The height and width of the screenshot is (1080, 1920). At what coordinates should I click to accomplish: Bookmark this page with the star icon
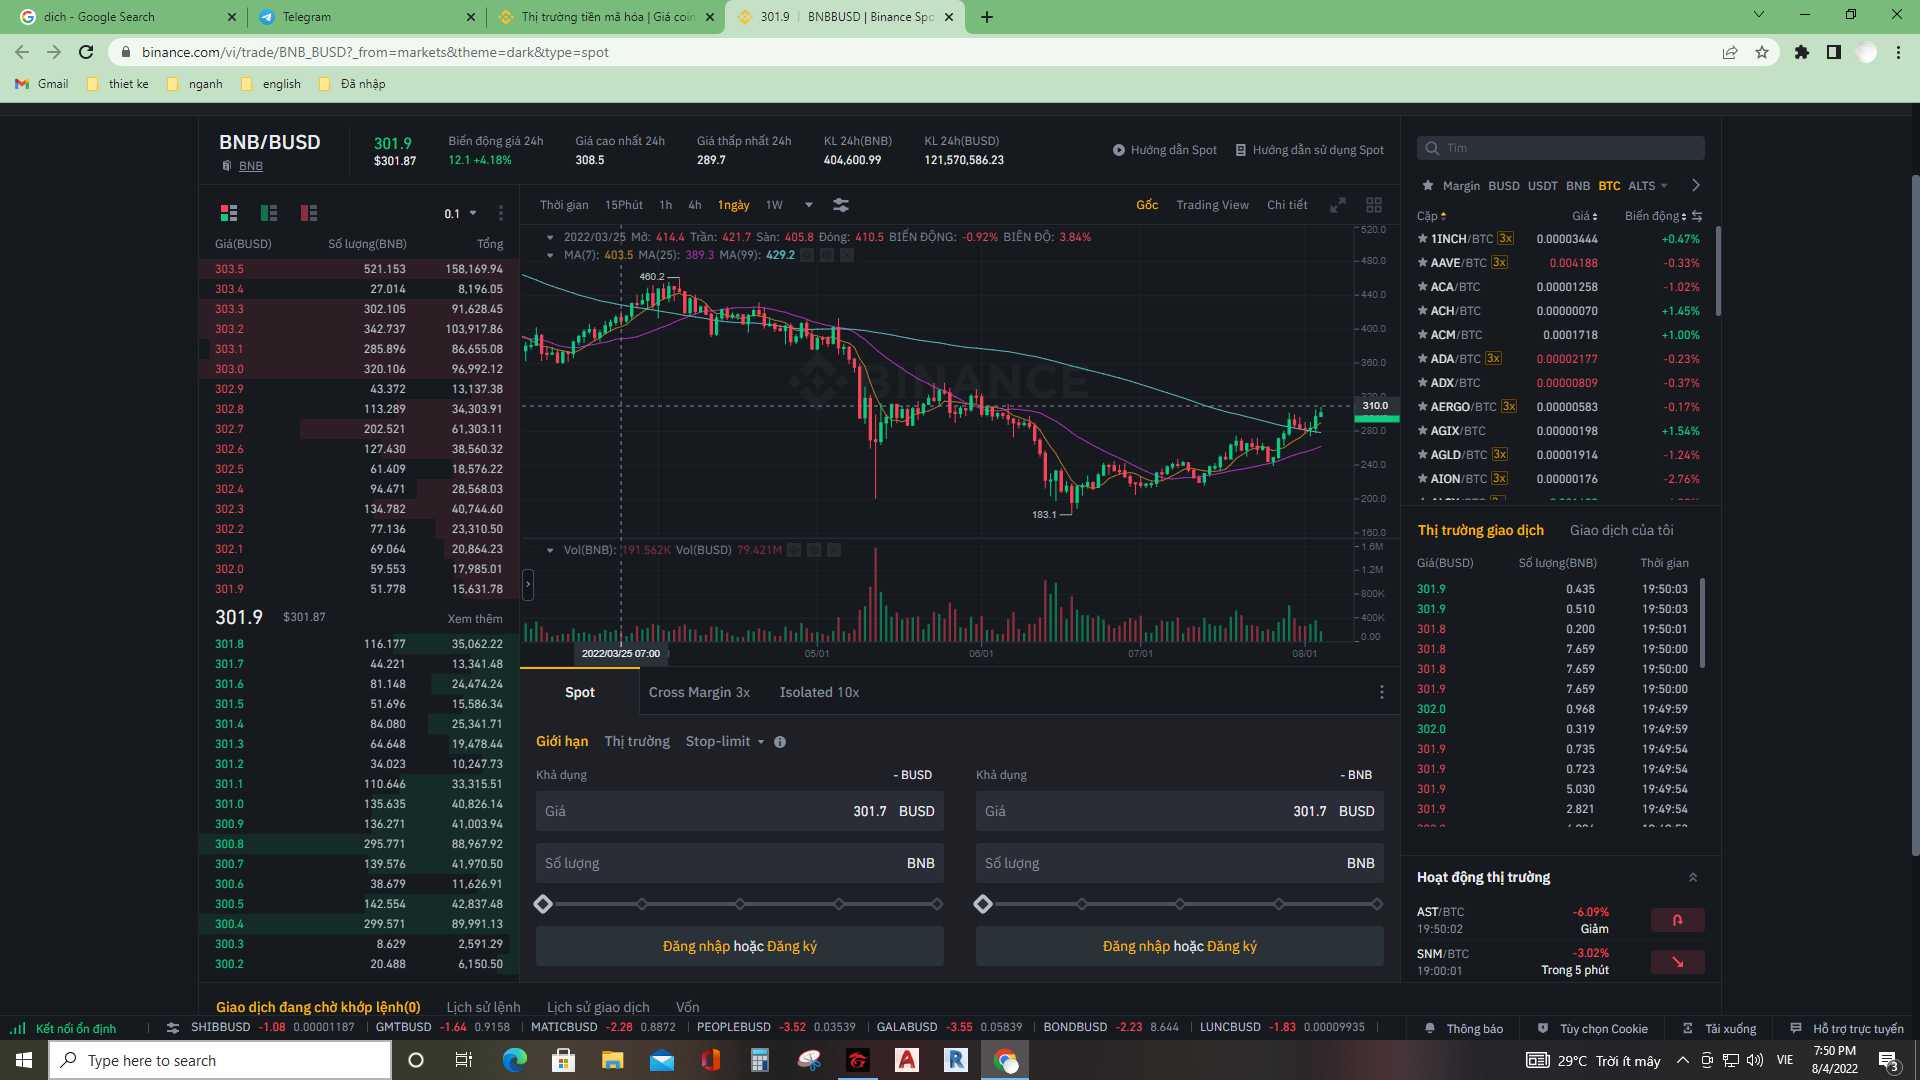(1762, 52)
